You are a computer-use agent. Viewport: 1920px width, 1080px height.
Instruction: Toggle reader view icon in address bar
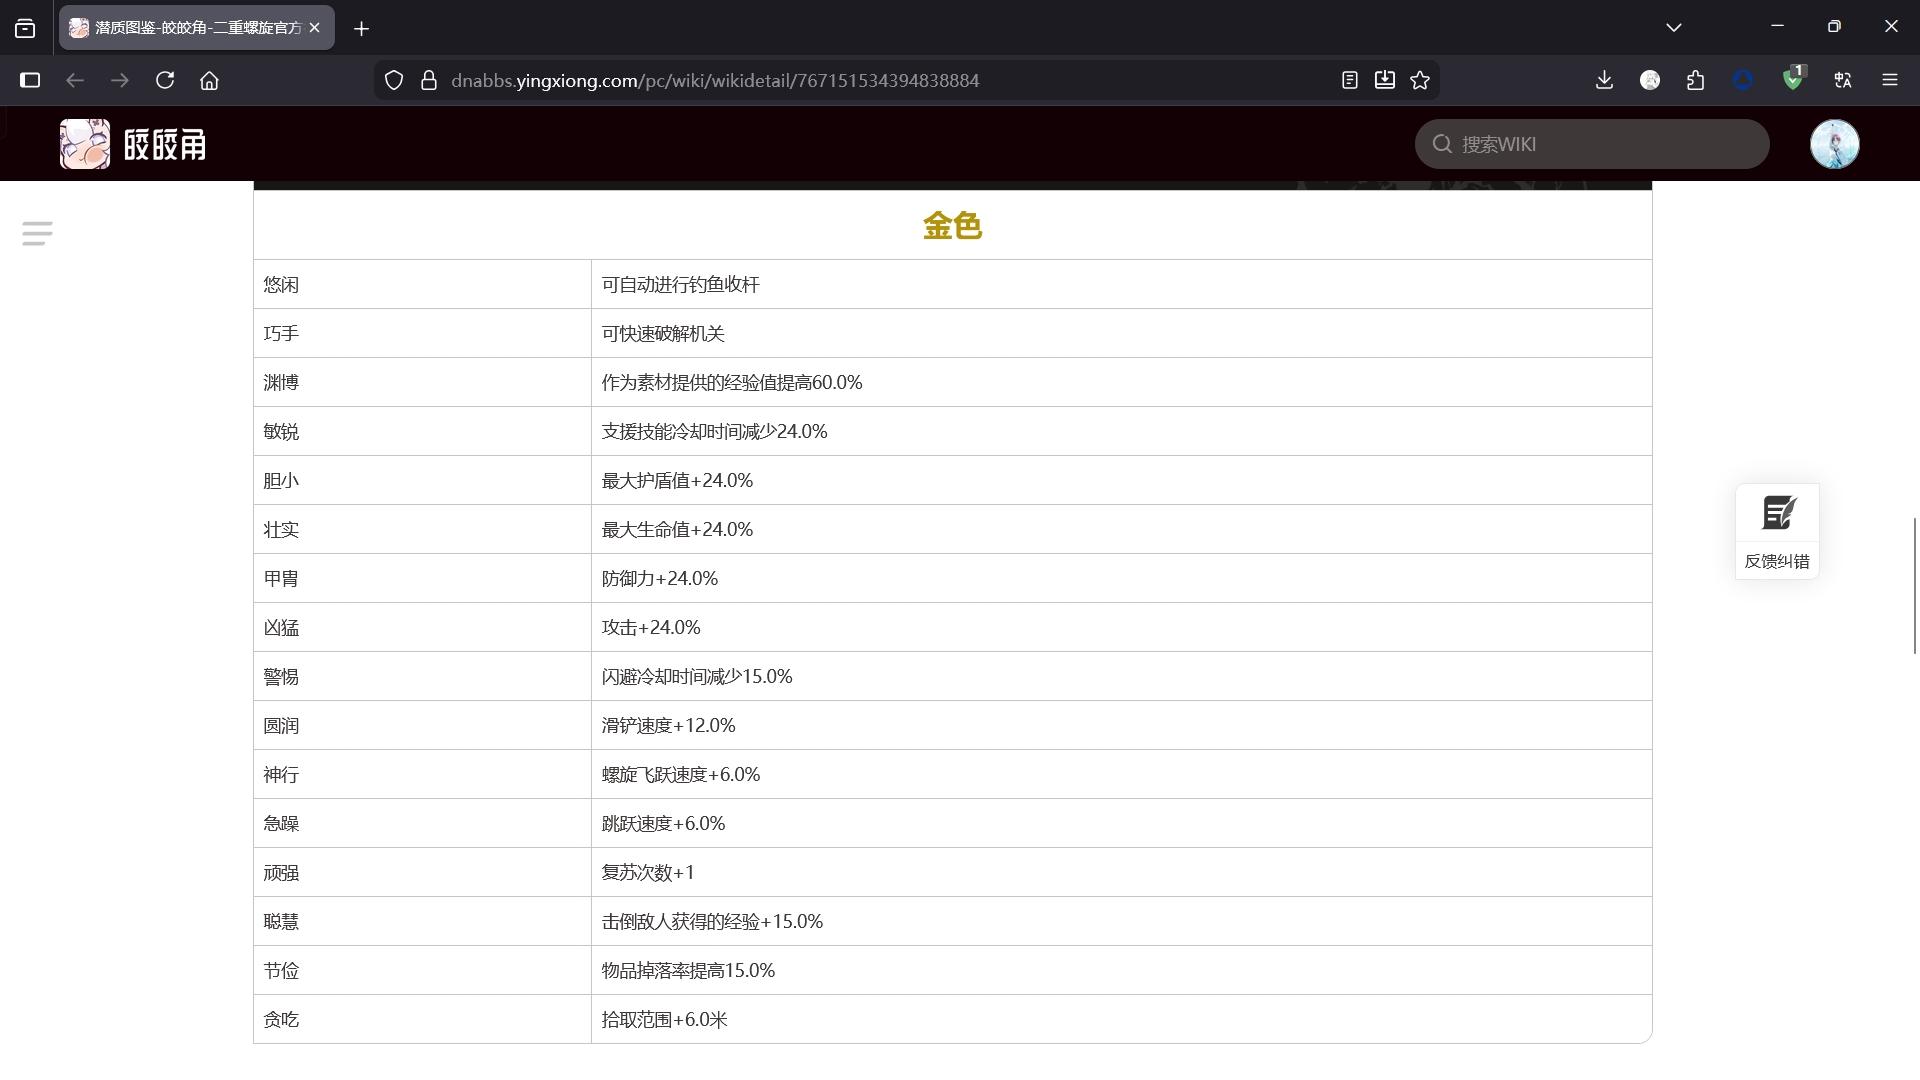pos(1349,80)
